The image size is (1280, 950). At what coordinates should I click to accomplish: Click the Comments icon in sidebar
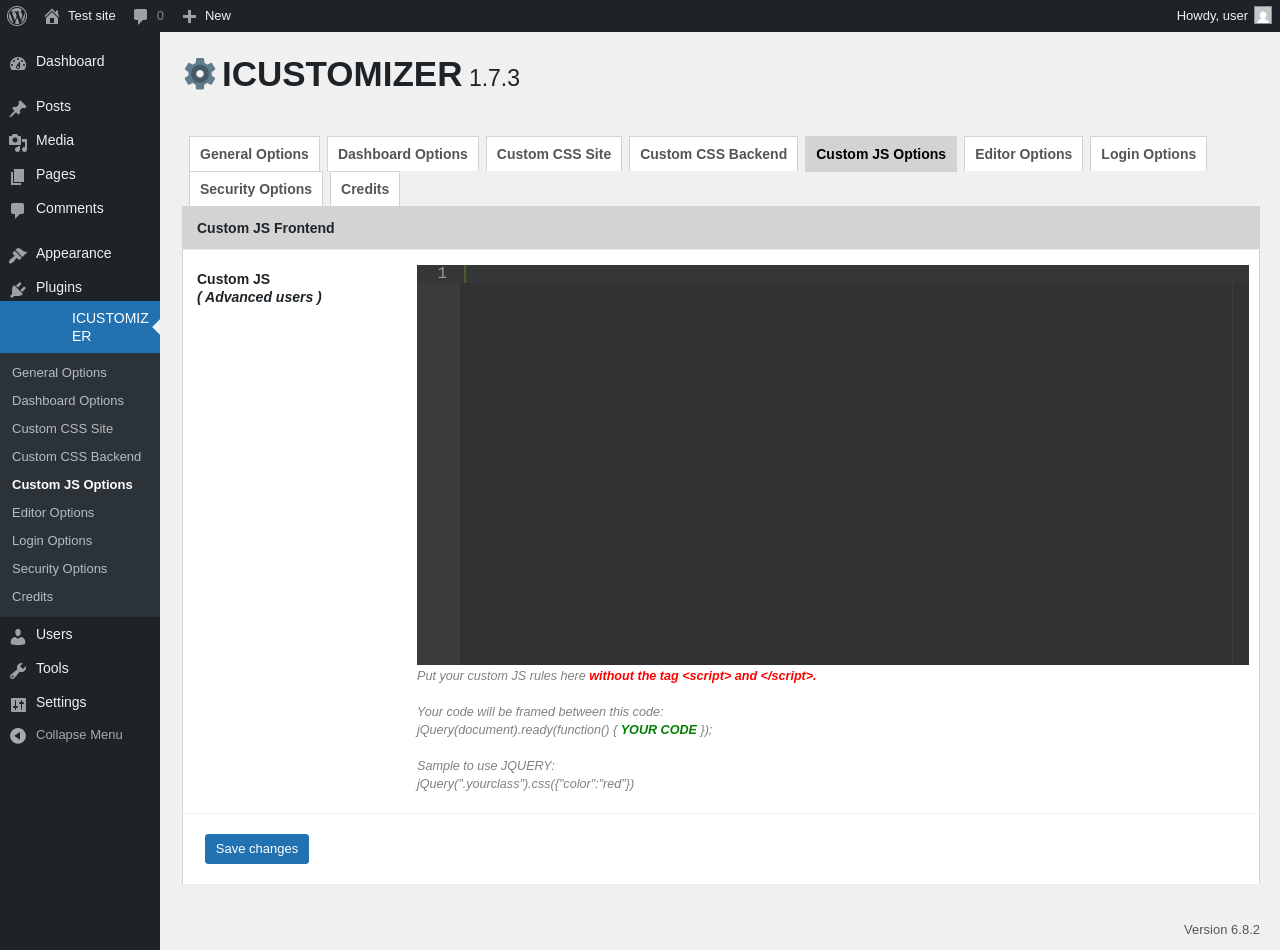pos(18,209)
